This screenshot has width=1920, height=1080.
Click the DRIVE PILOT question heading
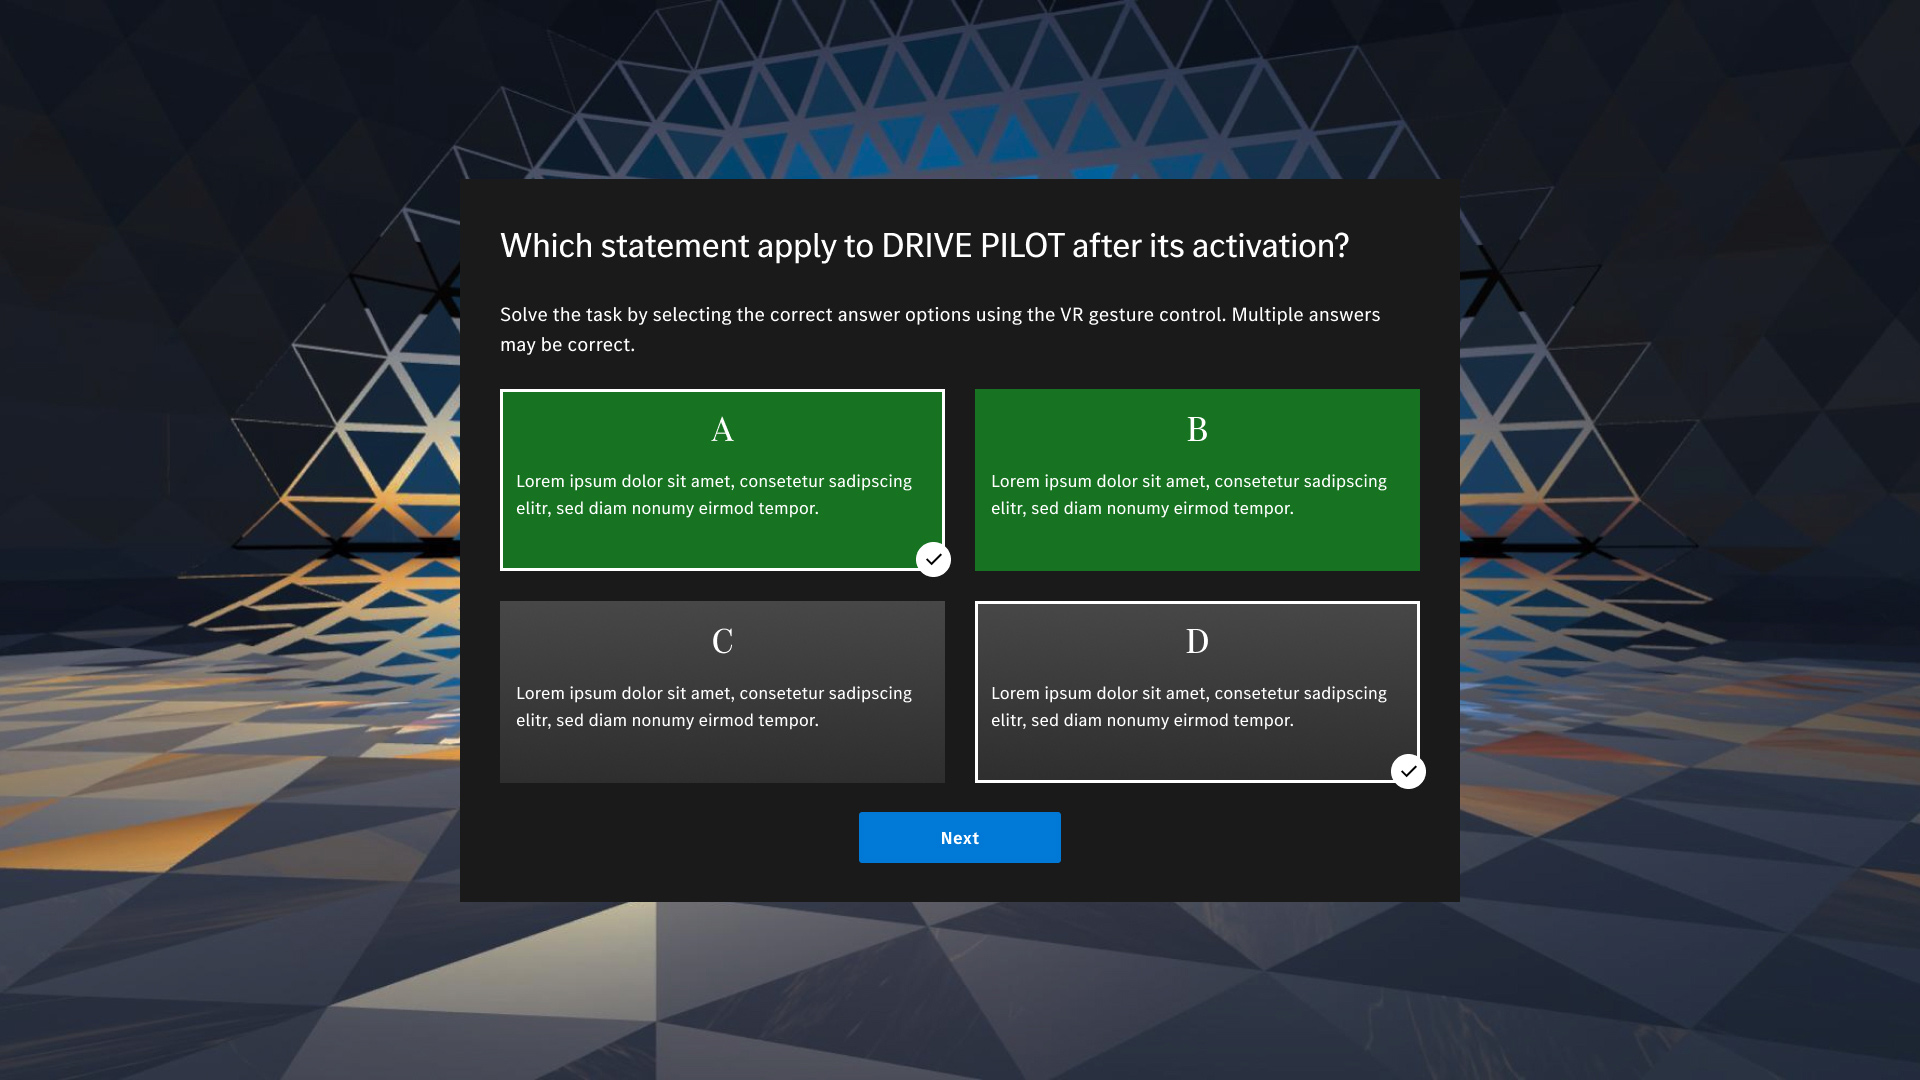[924, 246]
